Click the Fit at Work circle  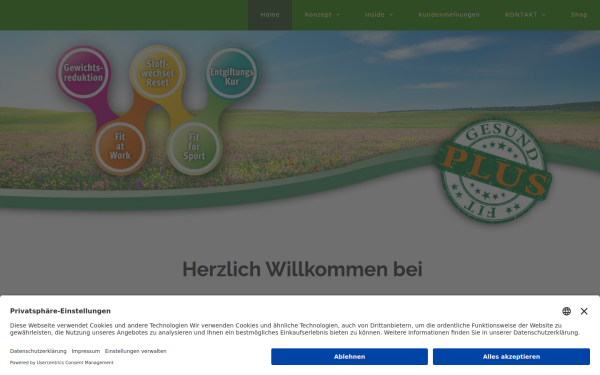[x=120, y=147]
